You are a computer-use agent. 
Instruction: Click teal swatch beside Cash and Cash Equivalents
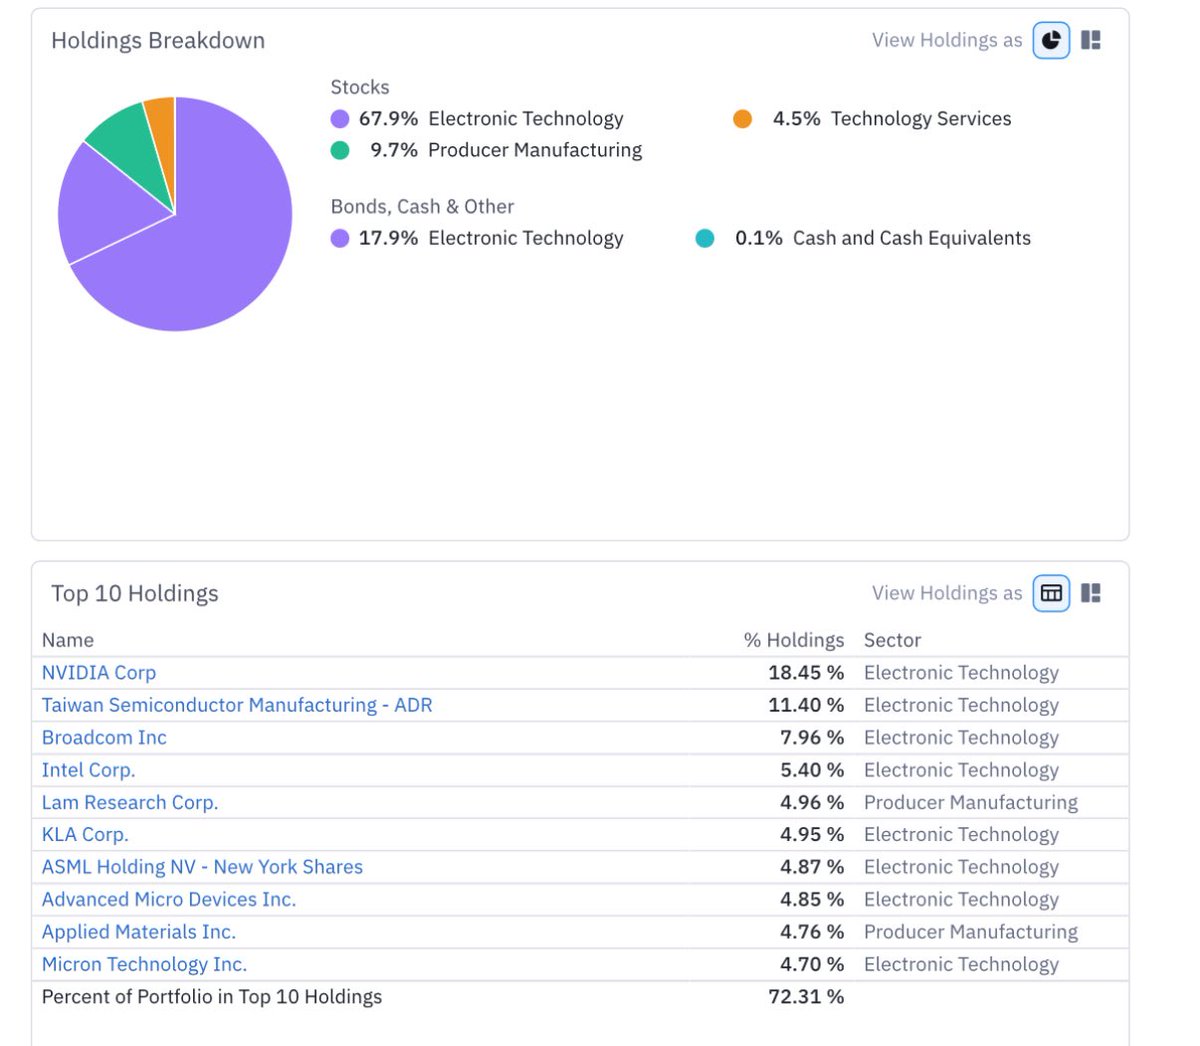(x=705, y=238)
